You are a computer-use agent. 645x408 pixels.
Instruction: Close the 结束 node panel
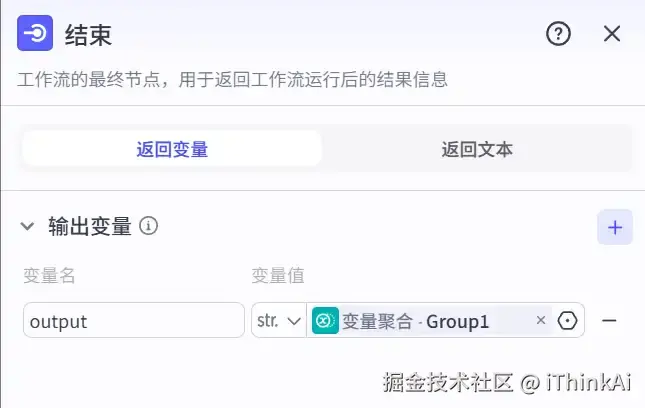[x=612, y=34]
